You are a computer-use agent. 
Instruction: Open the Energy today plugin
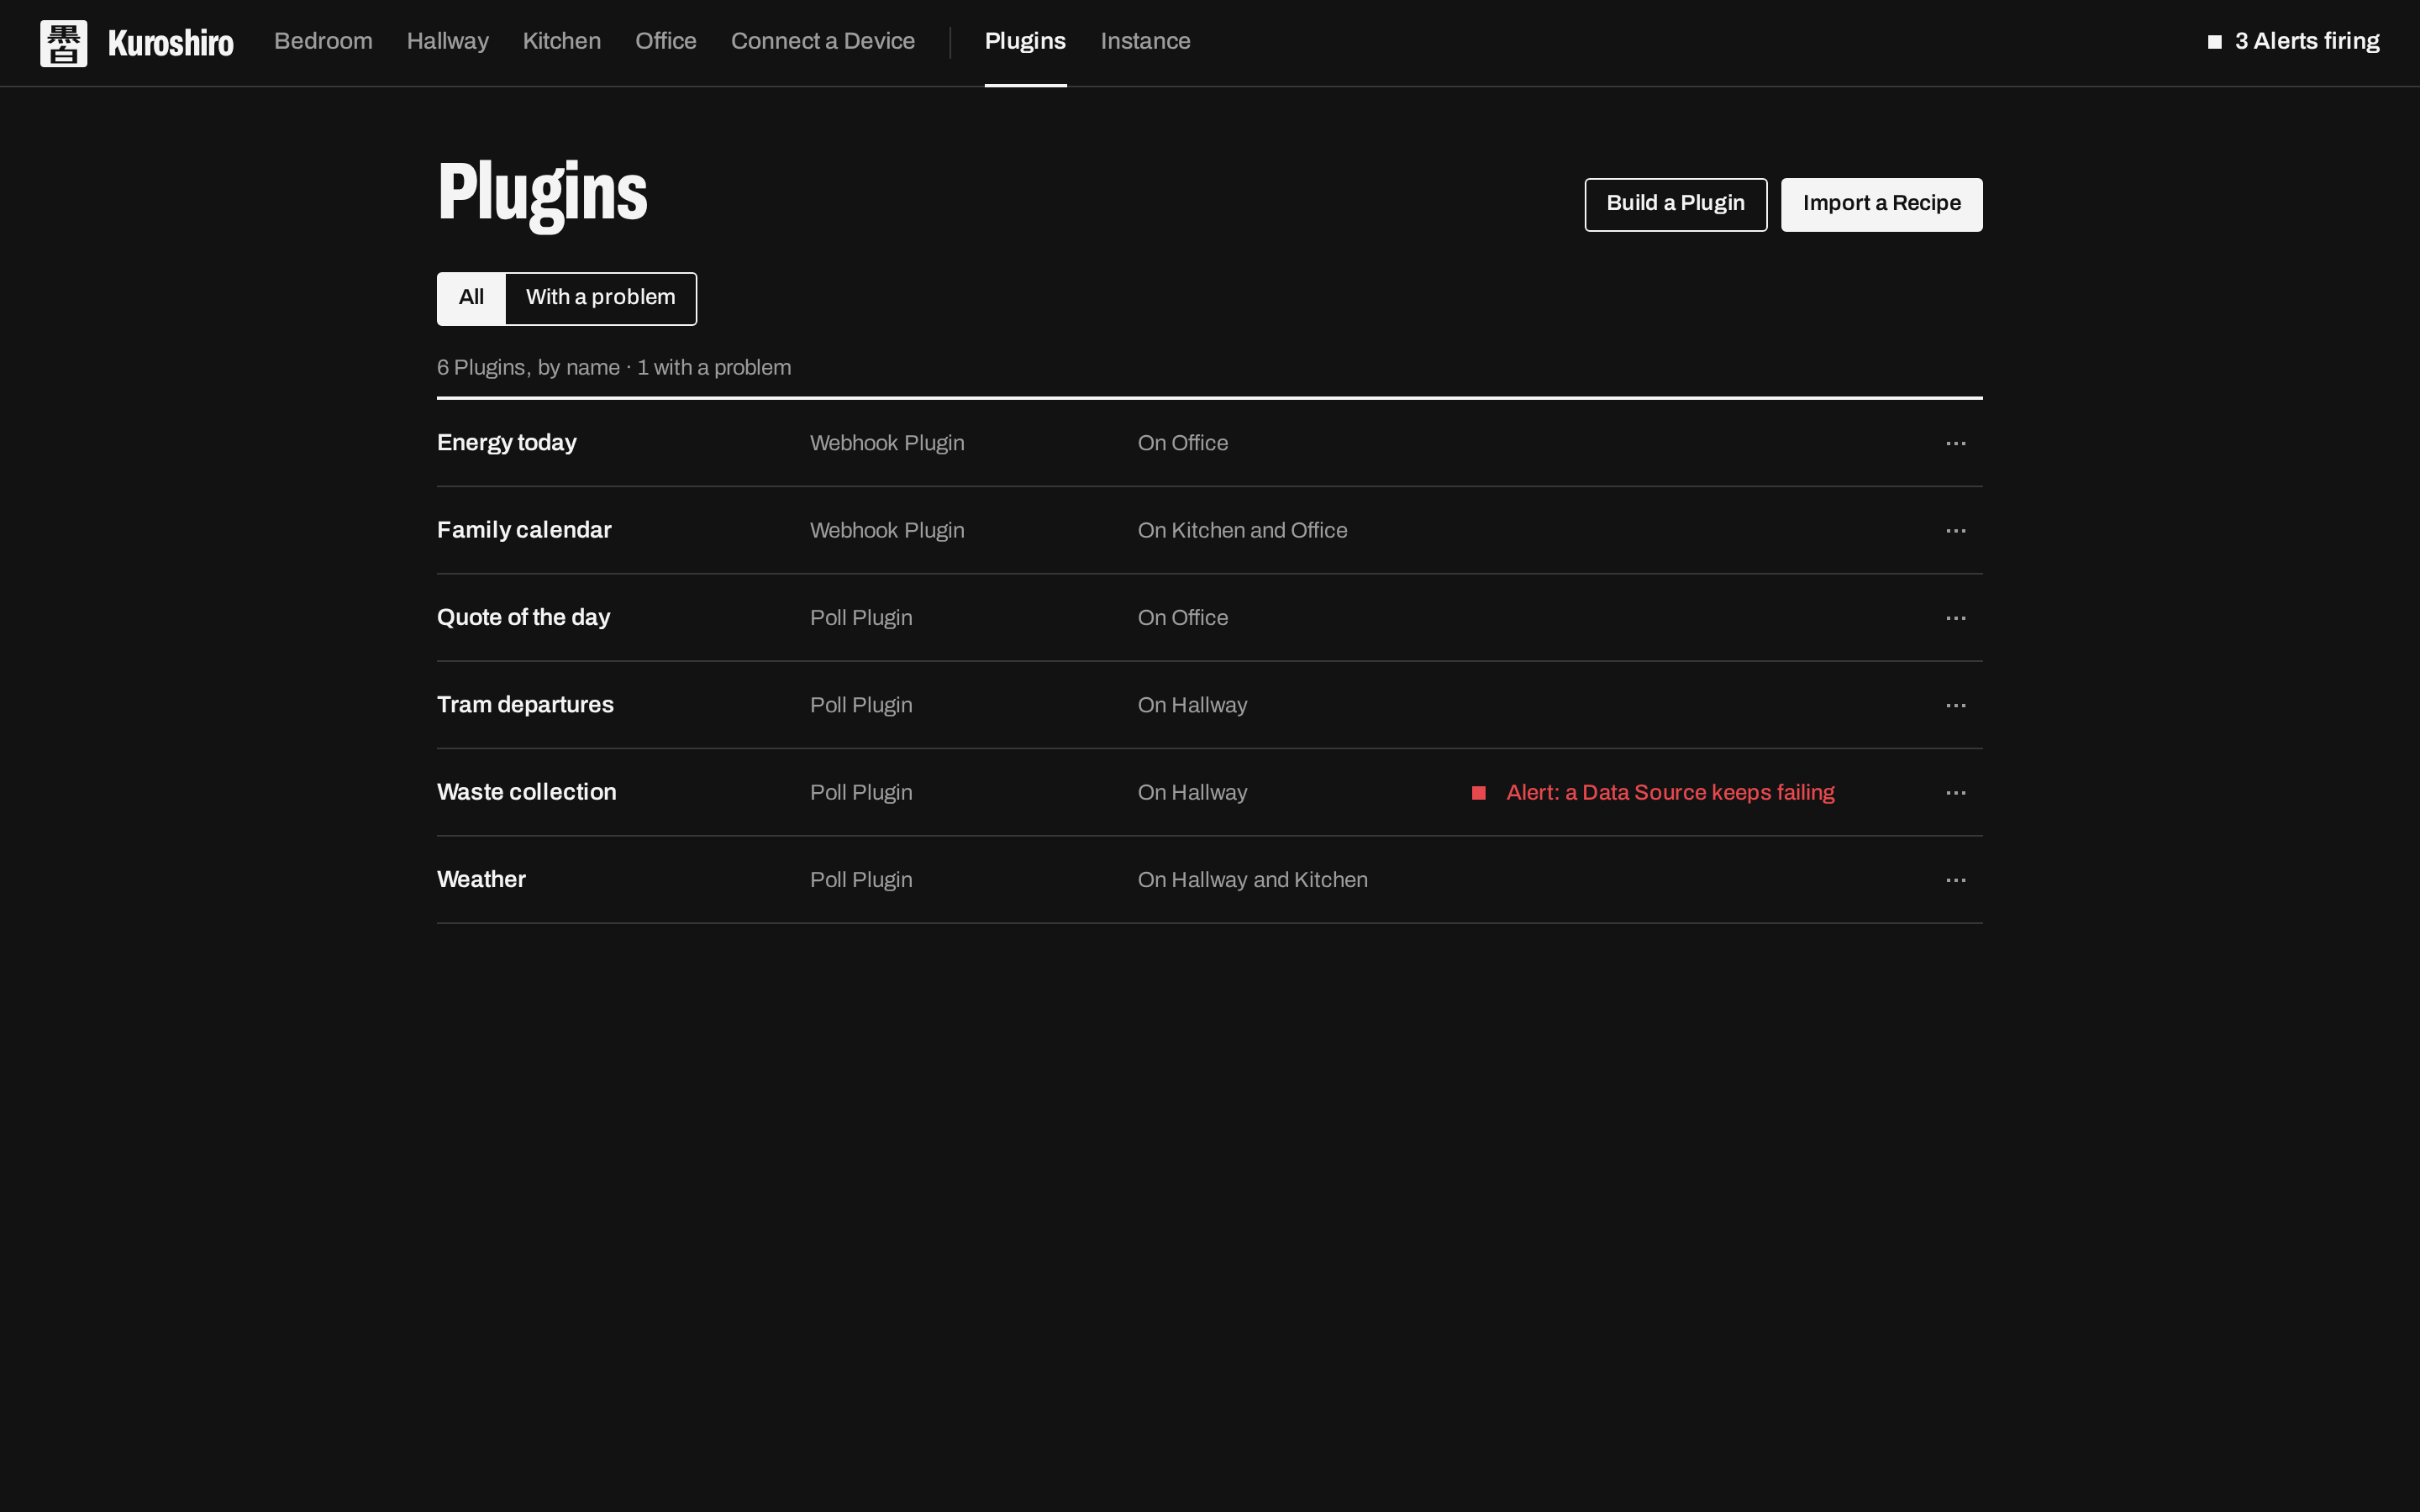point(506,443)
